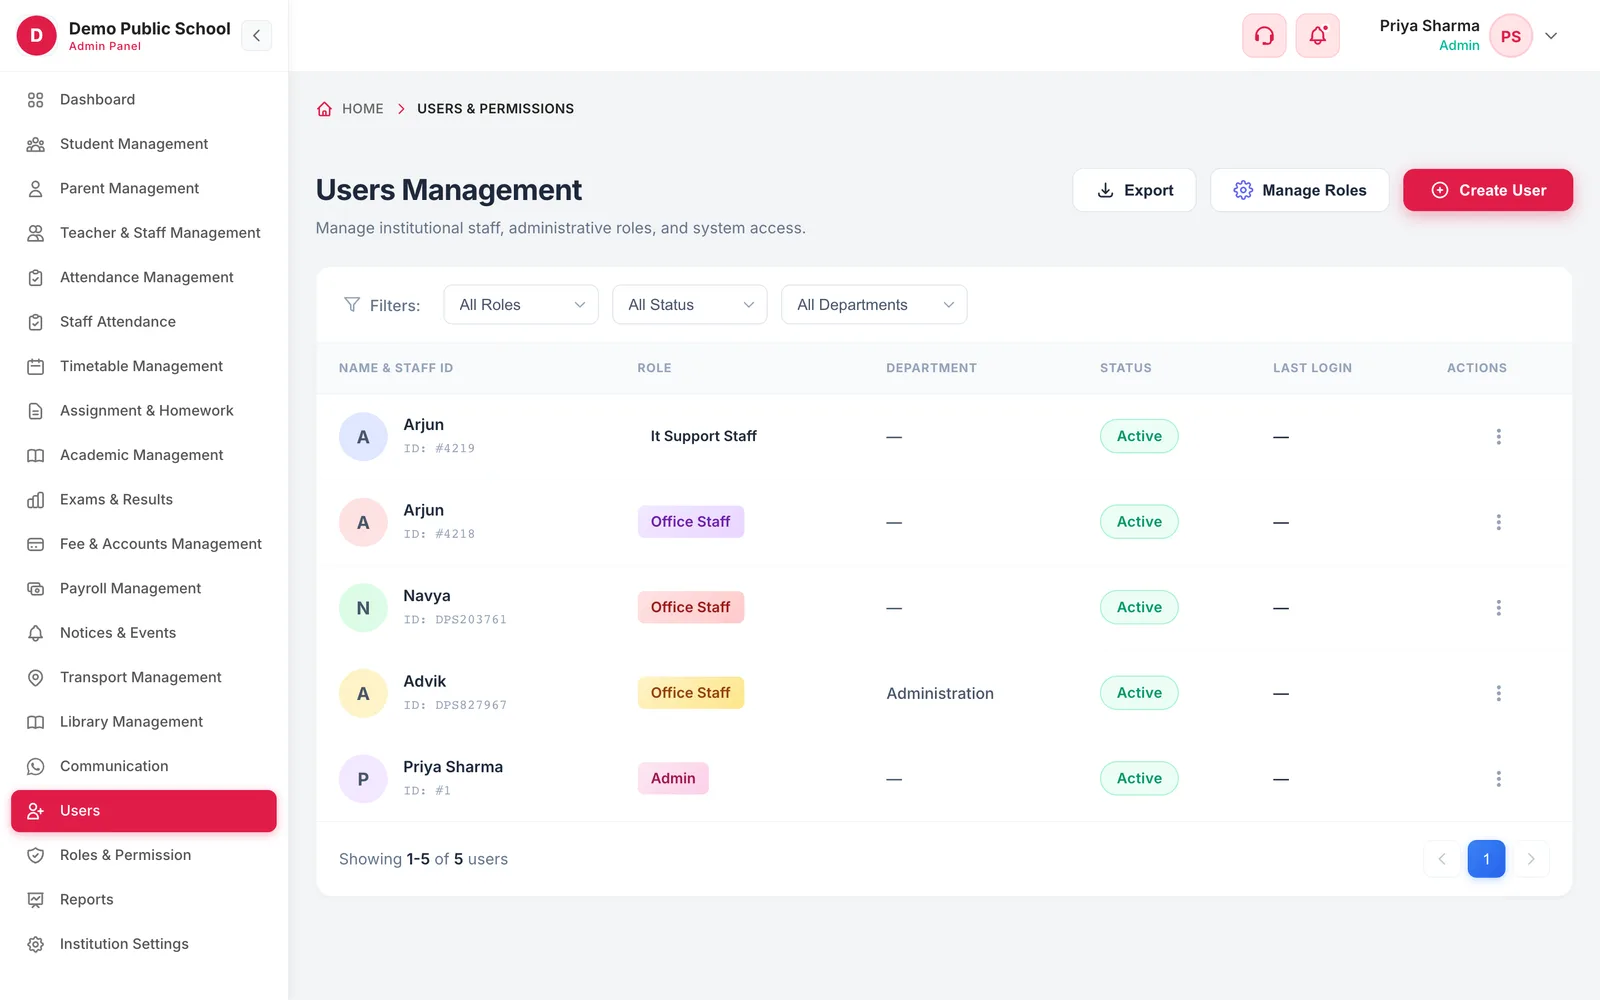Go to the next page arrow
Viewport: 1600px width, 1000px height.
[x=1531, y=859]
